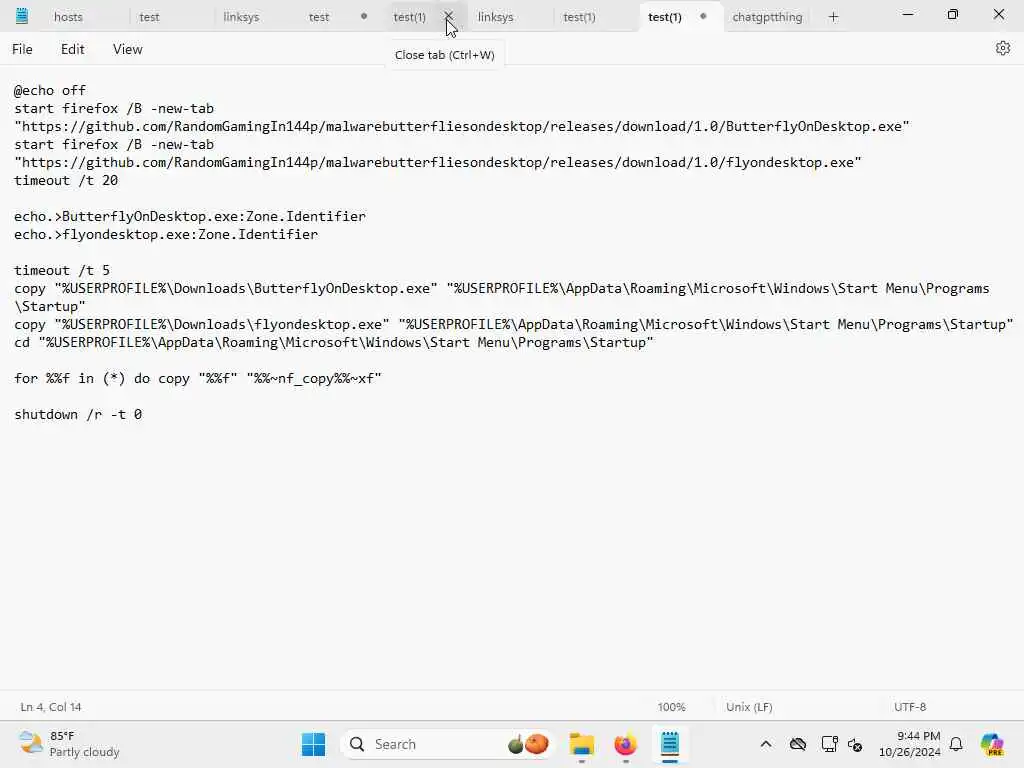Click the taskbar Search box
The image size is (1024, 768).
[448, 744]
